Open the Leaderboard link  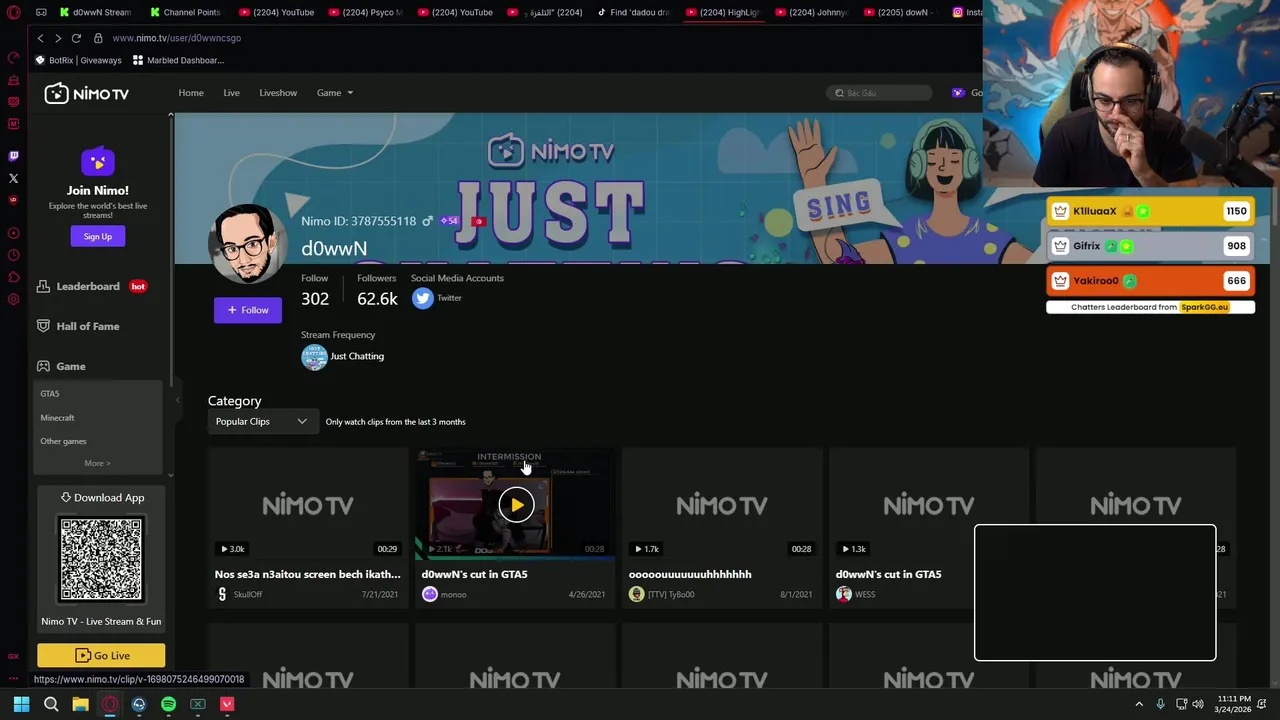click(88, 286)
